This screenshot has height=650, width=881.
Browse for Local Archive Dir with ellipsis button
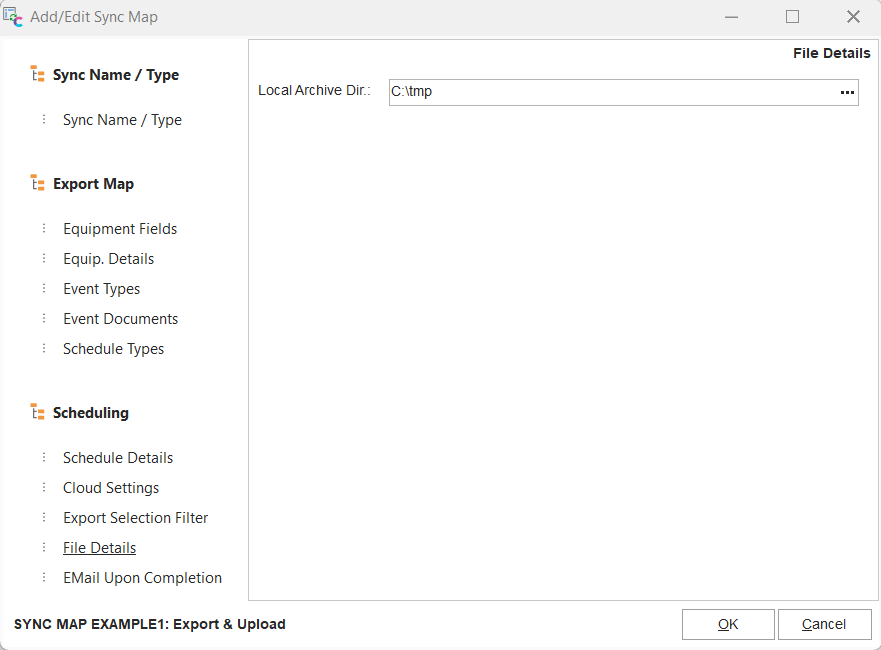[847, 92]
